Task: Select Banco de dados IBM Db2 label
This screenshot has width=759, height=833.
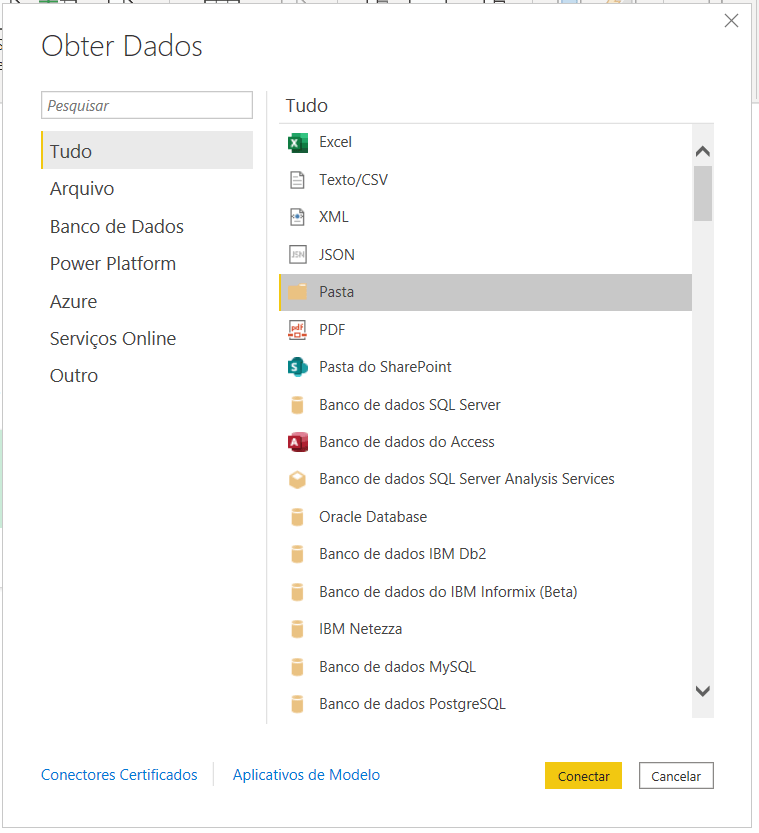Action: (x=402, y=554)
